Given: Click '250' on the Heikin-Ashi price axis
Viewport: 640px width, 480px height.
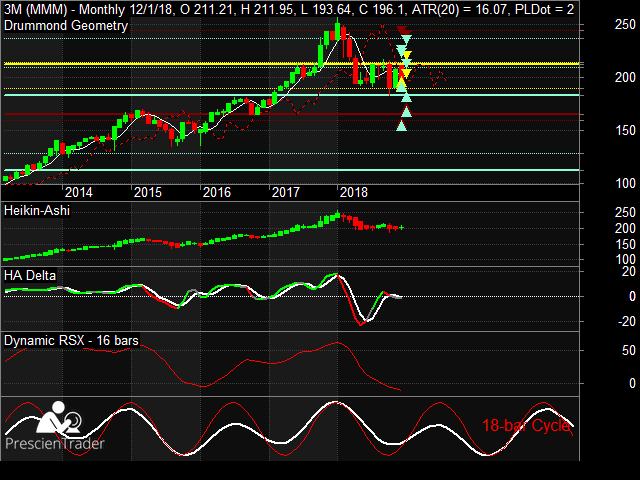Looking at the screenshot, I should coord(625,213).
